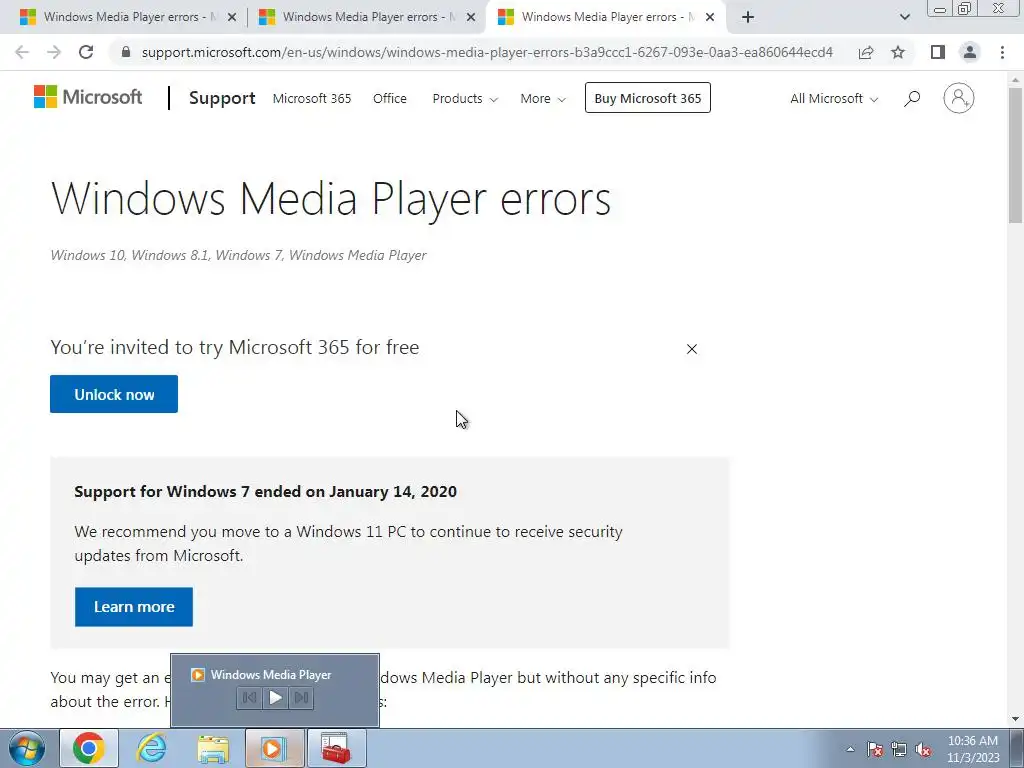Click the Microsoft logo
This screenshot has width=1024, height=768.
[88, 97]
